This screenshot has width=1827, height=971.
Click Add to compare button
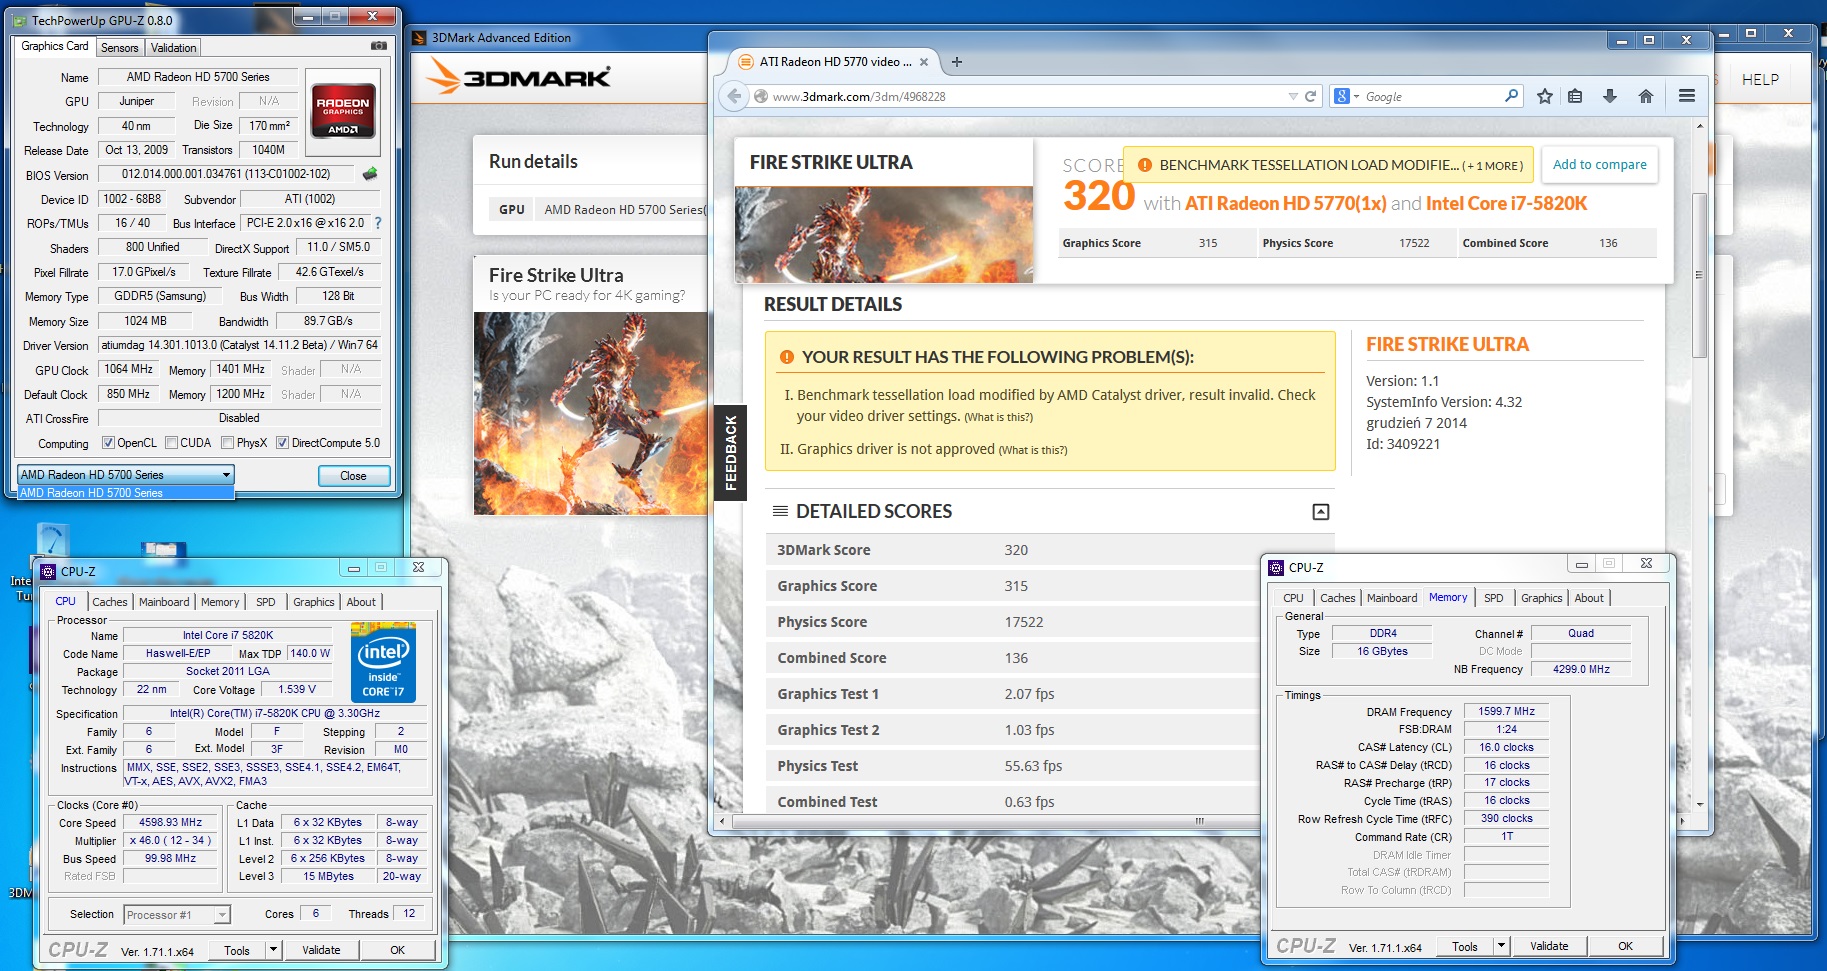1599,165
